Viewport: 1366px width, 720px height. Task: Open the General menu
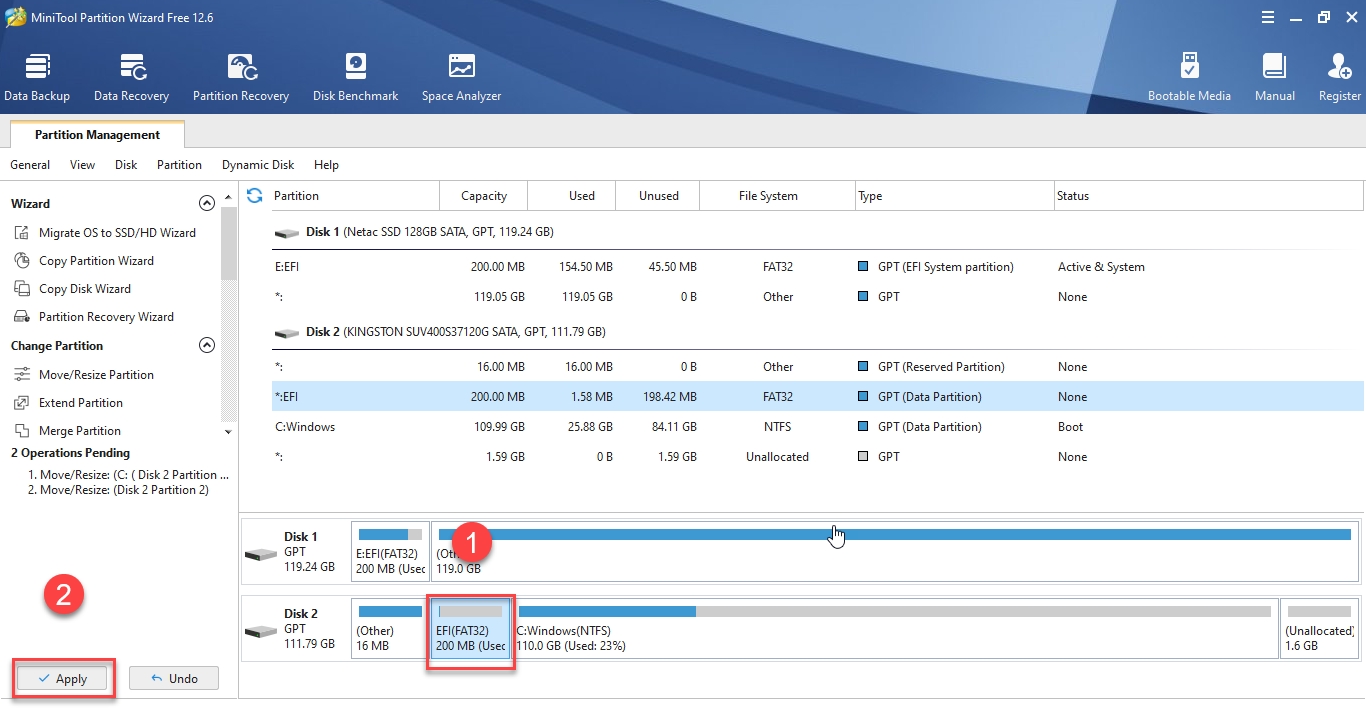pyautogui.click(x=30, y=165)
